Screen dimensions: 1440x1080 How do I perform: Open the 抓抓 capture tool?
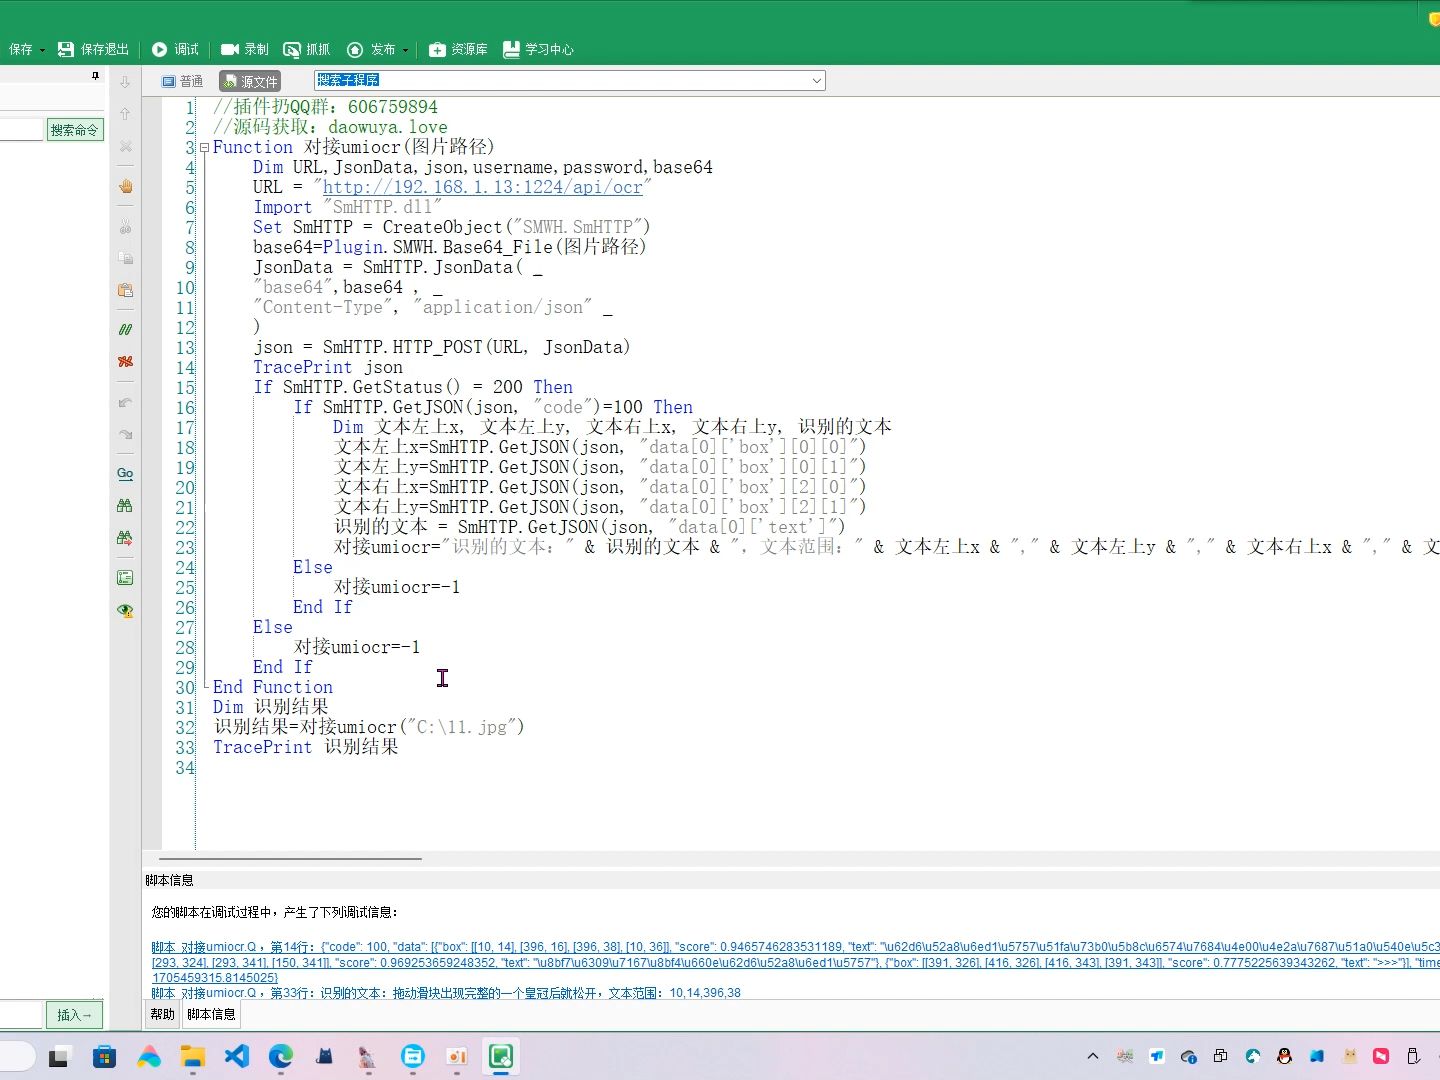click(x=306, y=49)
